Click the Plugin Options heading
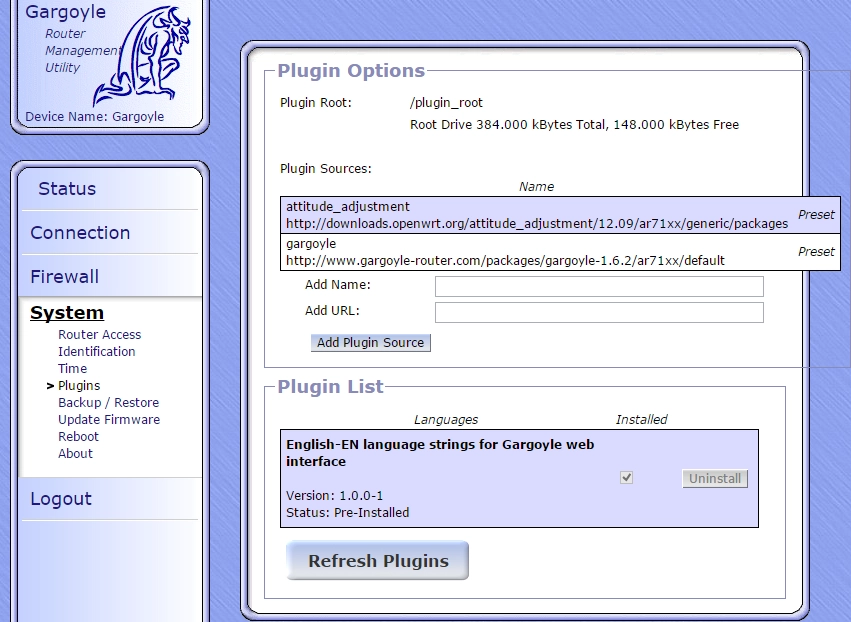Screen dimensions: 851x622 click(351, 71)
